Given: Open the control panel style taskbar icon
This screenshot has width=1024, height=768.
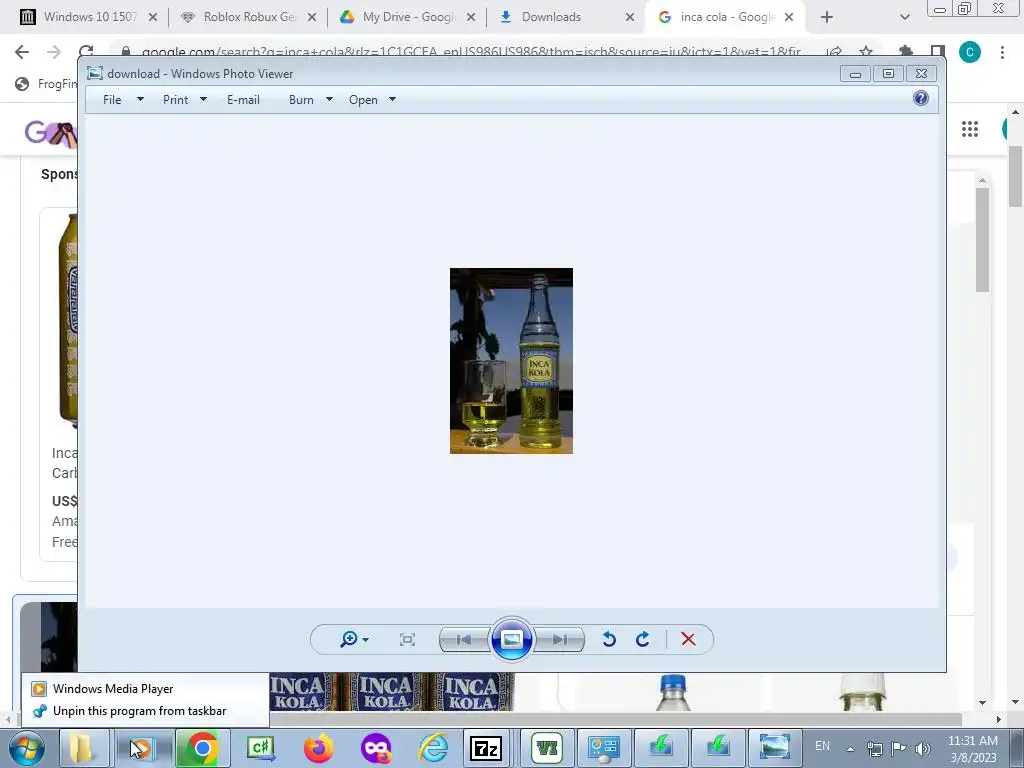Looking at the screenshot, I should (x=603, y=748).
